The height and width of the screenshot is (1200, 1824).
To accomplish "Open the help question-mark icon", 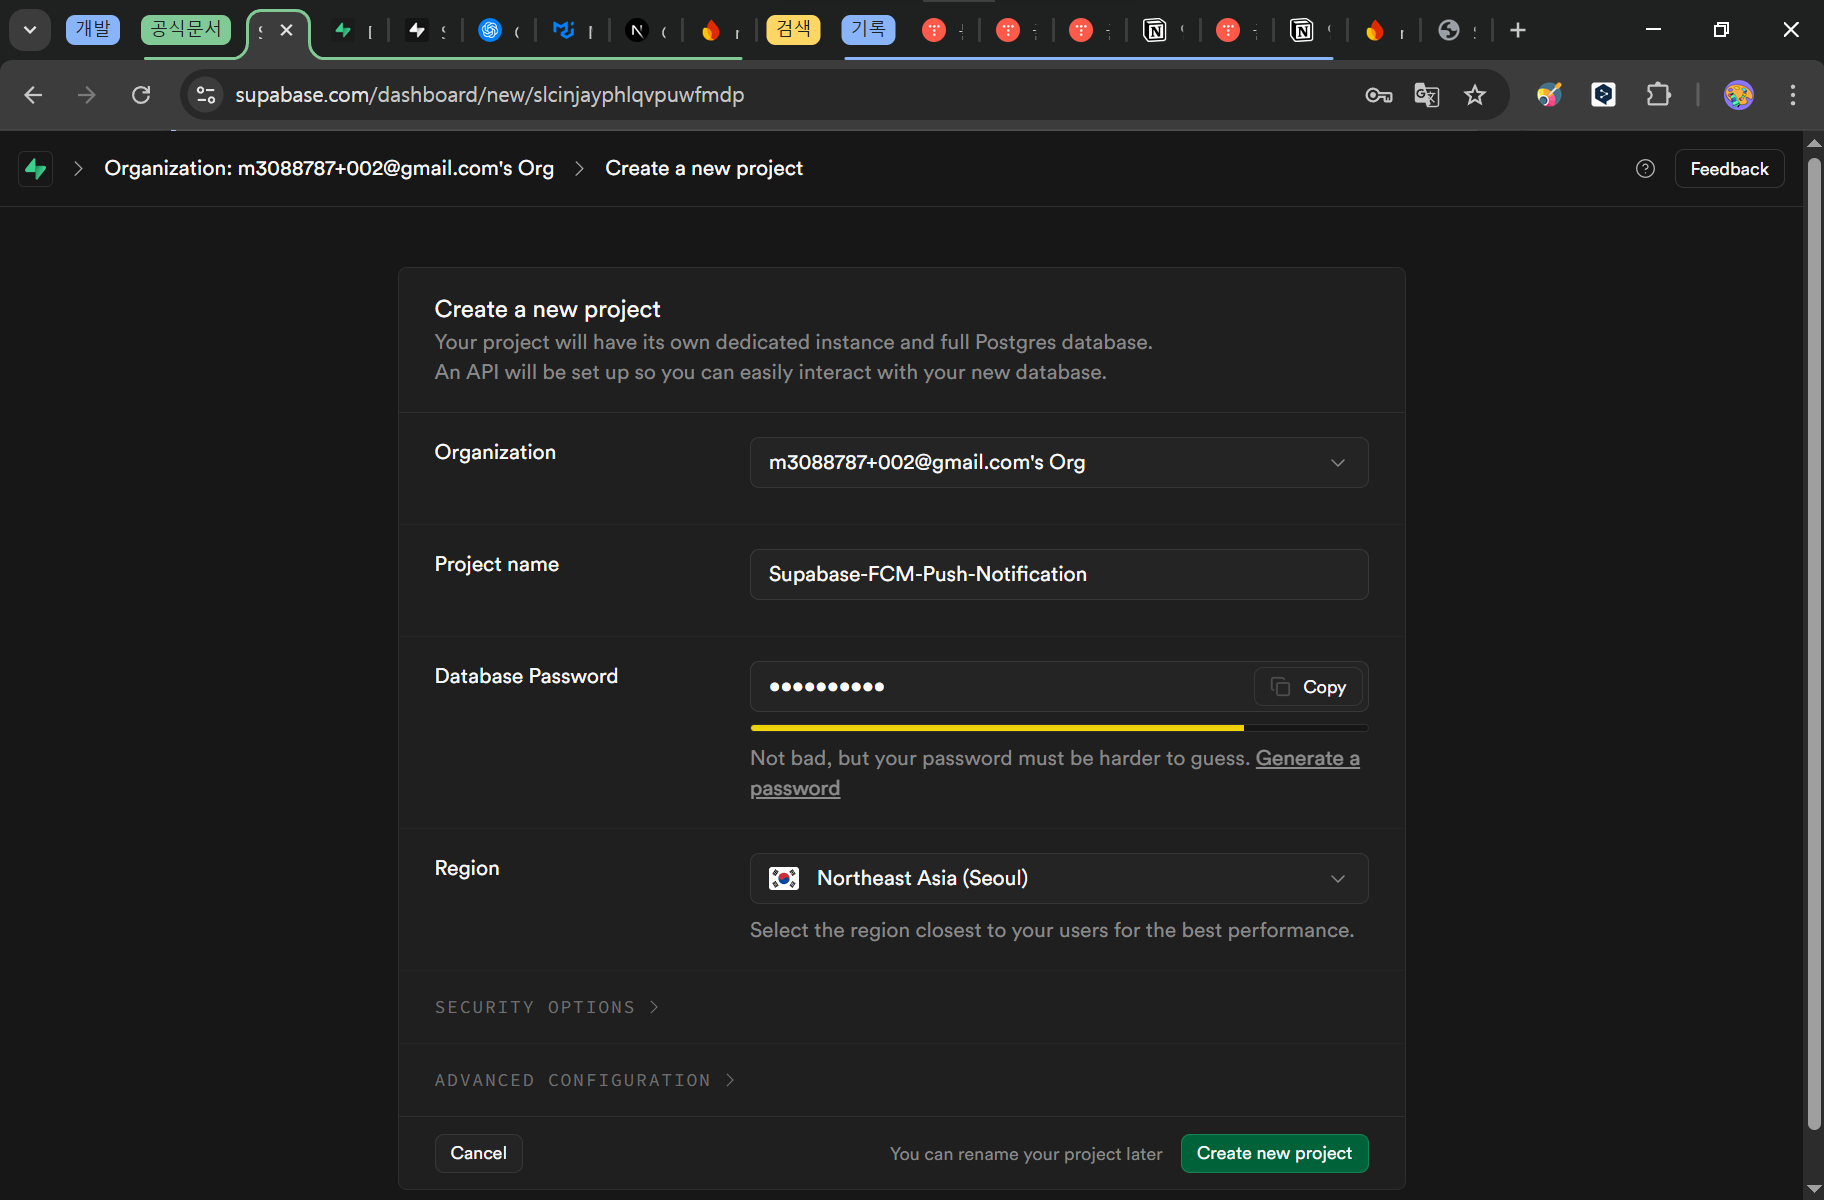I will tap(1645, 169).
